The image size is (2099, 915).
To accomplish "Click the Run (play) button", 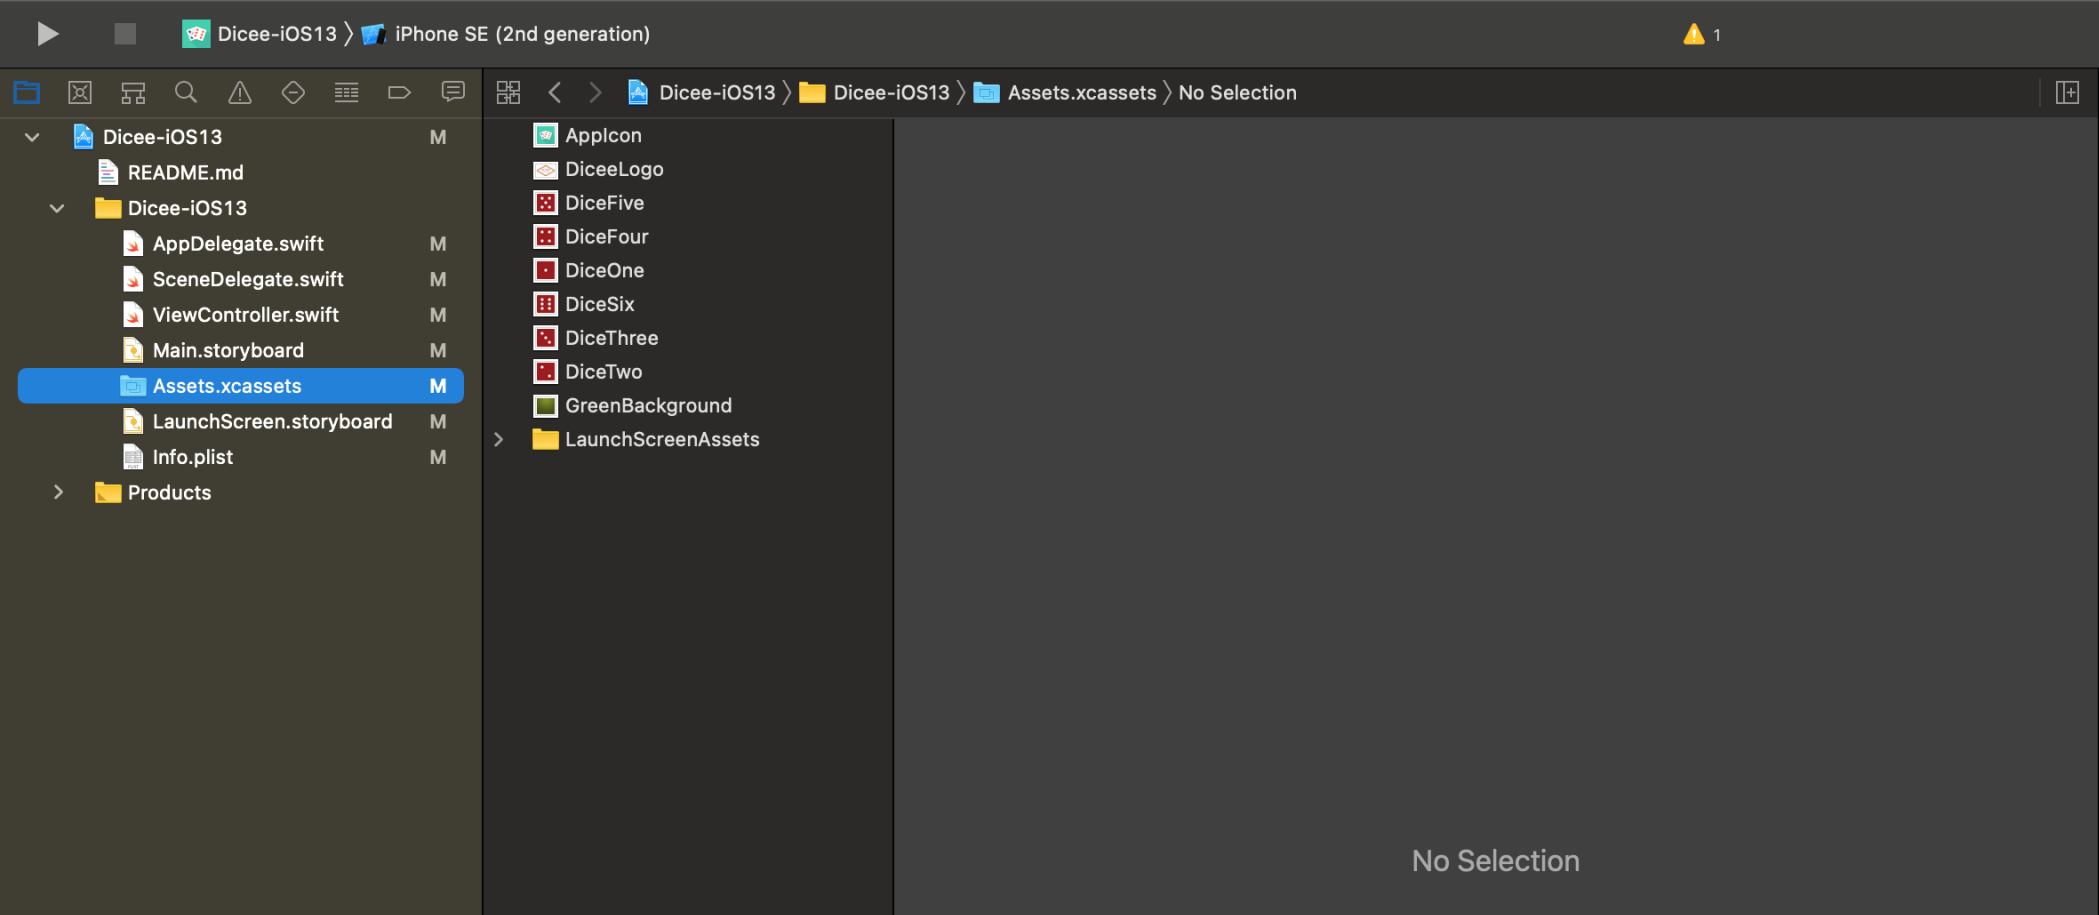I will tap(47, 34).
